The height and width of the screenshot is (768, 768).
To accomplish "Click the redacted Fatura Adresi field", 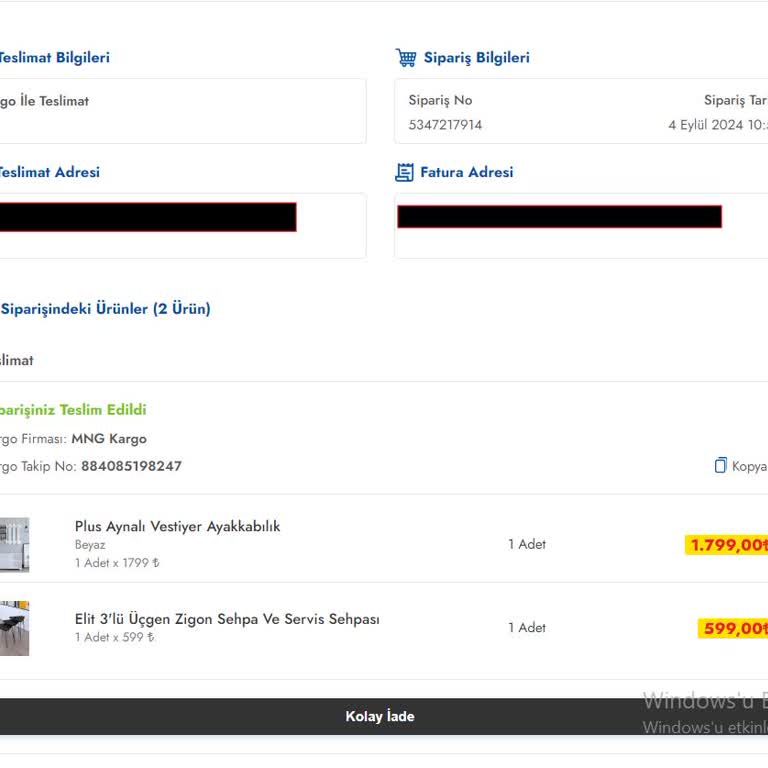I will point(559,217).
